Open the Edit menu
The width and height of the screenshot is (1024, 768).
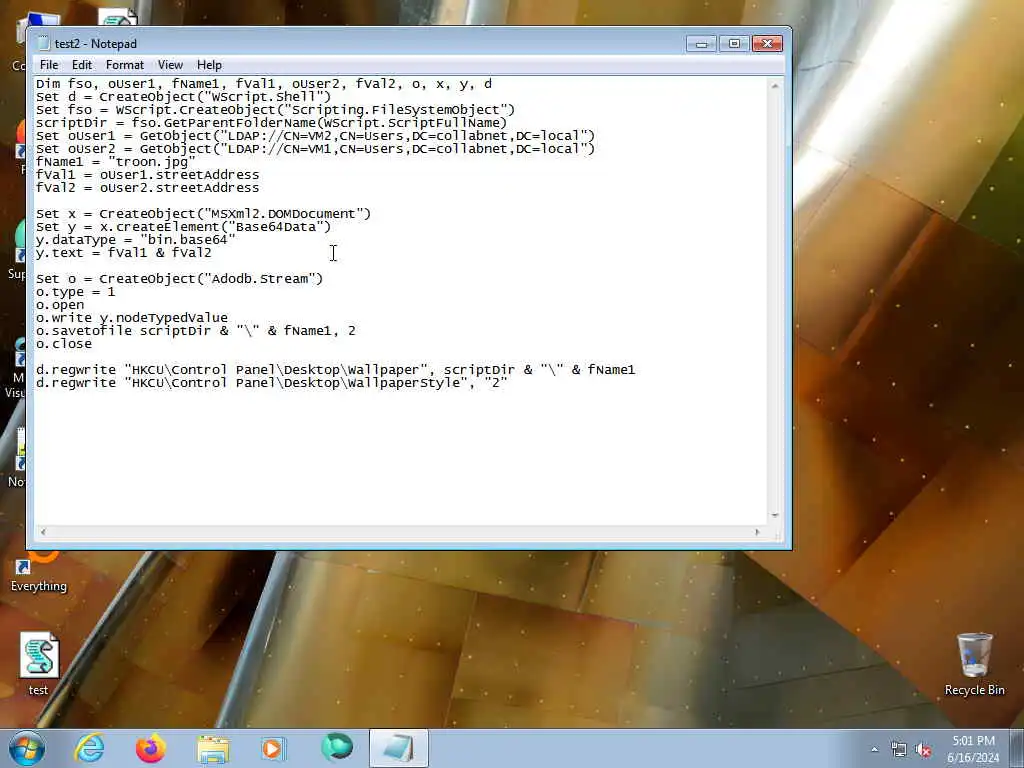82,65
